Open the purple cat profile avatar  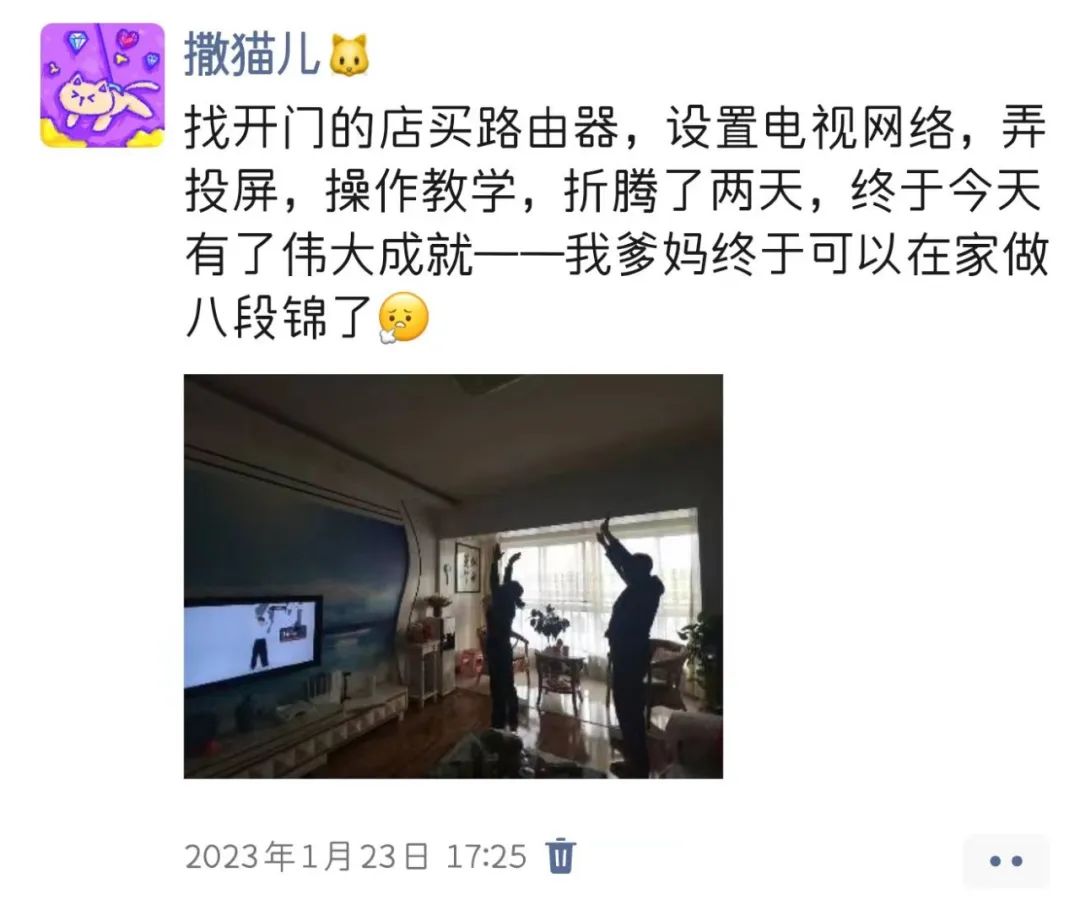click(x=102, y=85)
